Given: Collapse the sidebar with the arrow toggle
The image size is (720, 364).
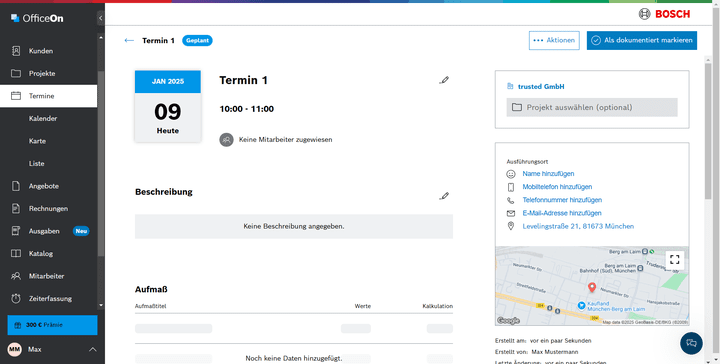Looking at the screenshot, I should [x=101, y=18].
